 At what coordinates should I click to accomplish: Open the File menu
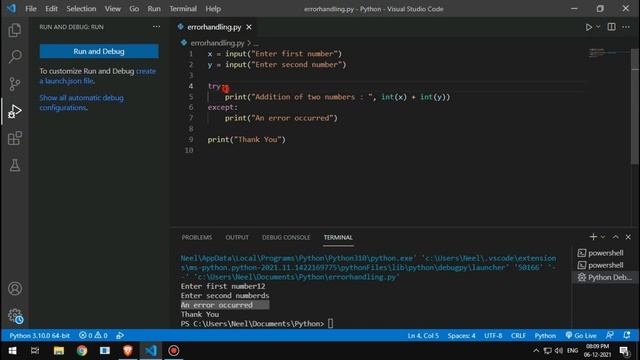31,9
